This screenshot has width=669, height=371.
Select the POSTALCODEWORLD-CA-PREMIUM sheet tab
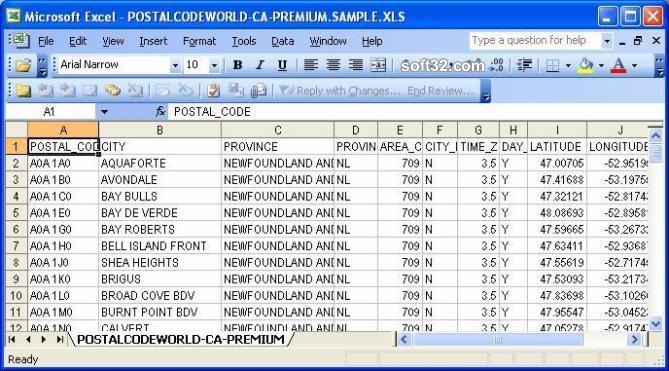181,339
